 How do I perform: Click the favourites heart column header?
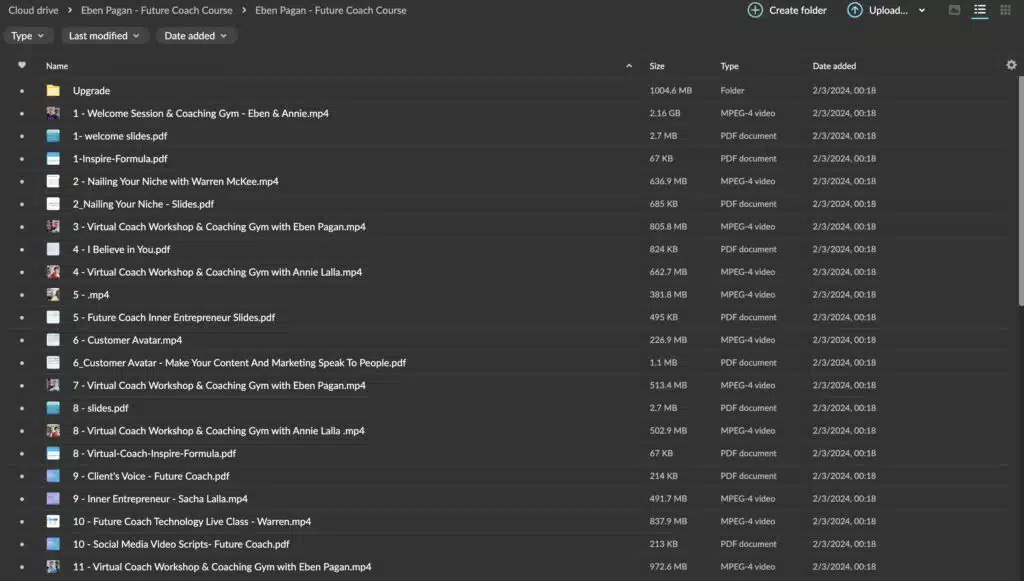(22, 65)
